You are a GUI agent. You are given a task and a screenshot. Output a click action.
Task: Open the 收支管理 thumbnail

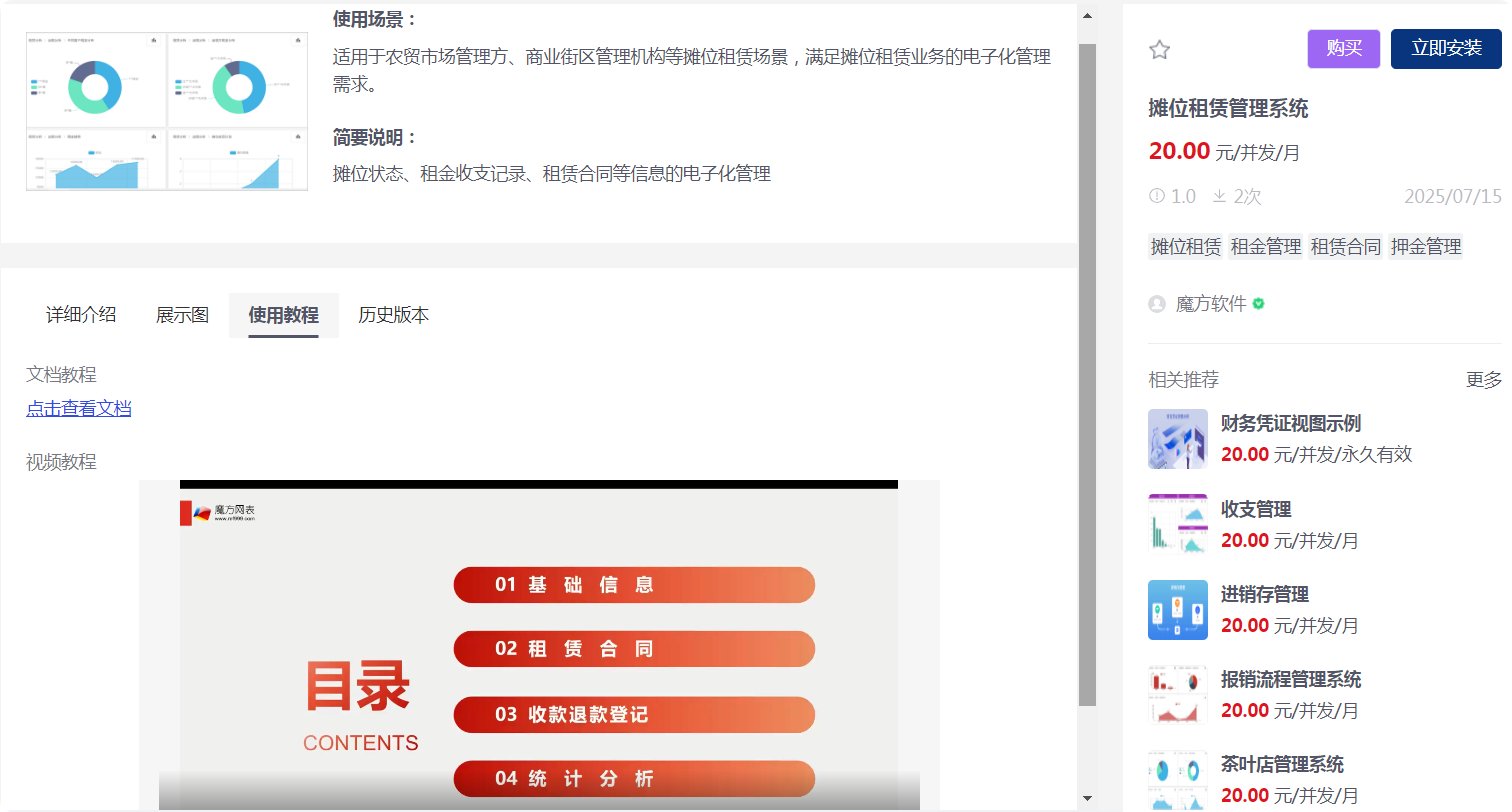pyautogui.click(x=1178, y=524)
